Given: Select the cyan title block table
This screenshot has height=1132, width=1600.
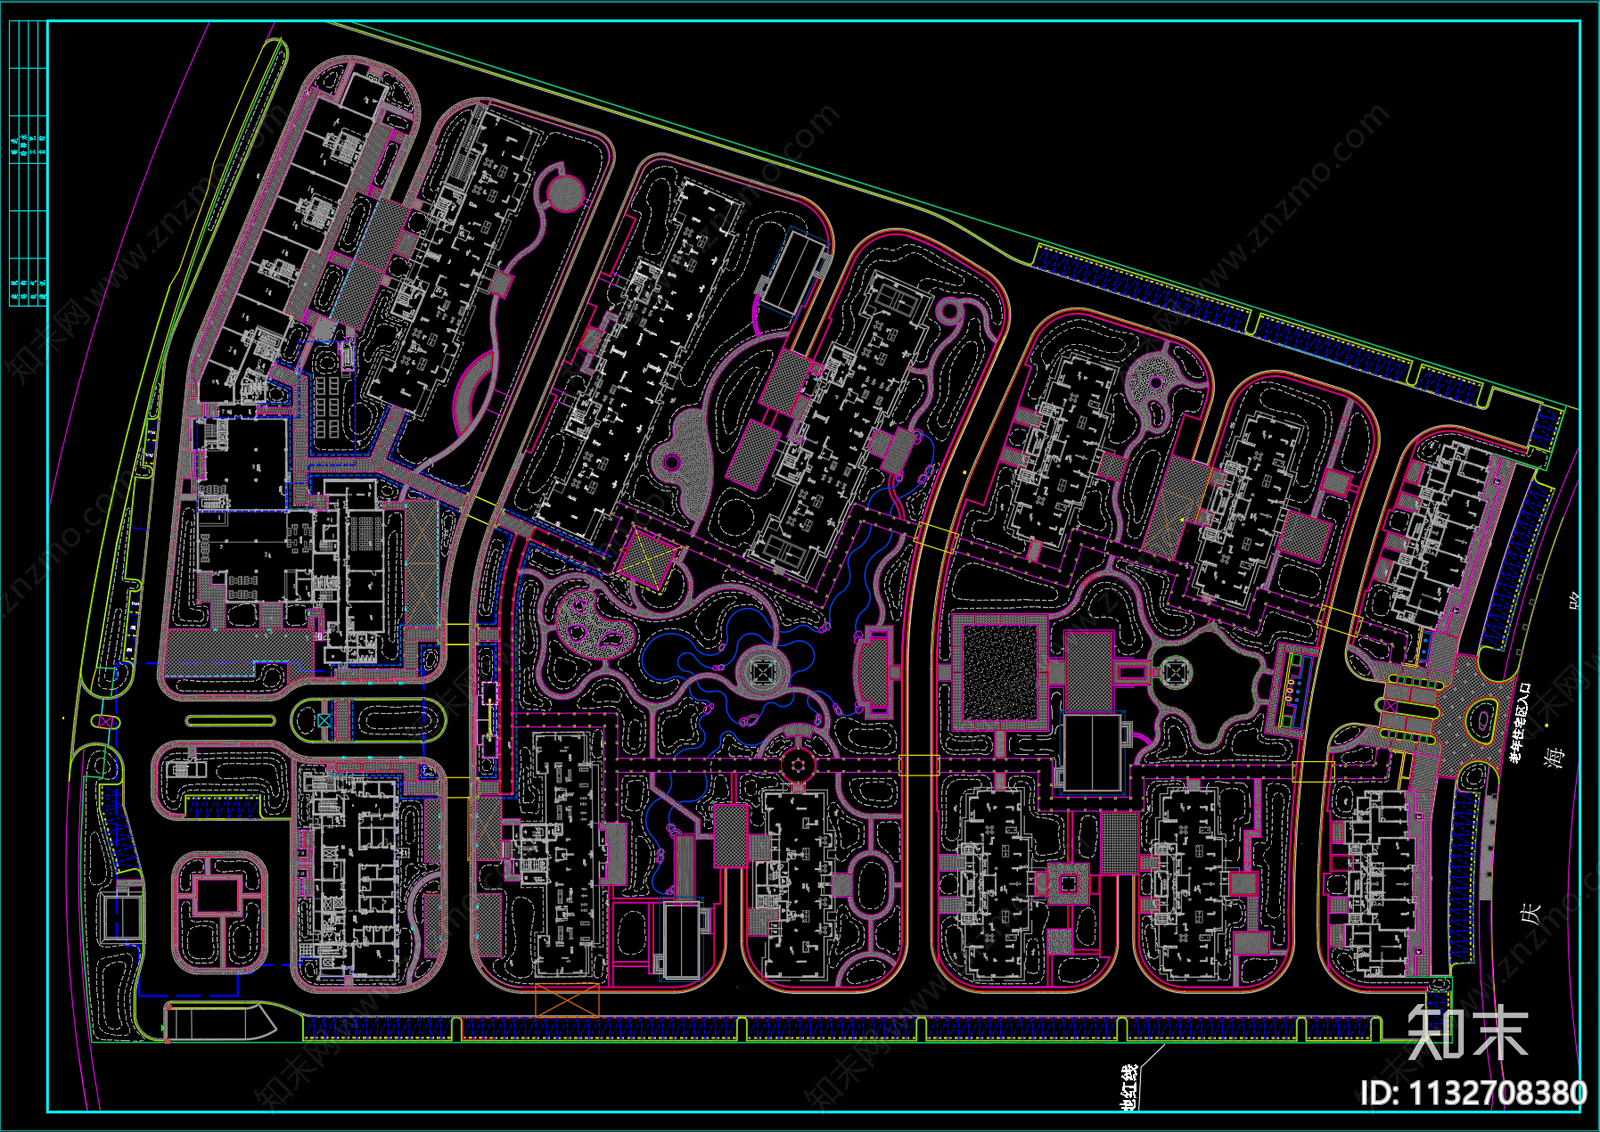Looking at the screenshot, I should (28, 164).
